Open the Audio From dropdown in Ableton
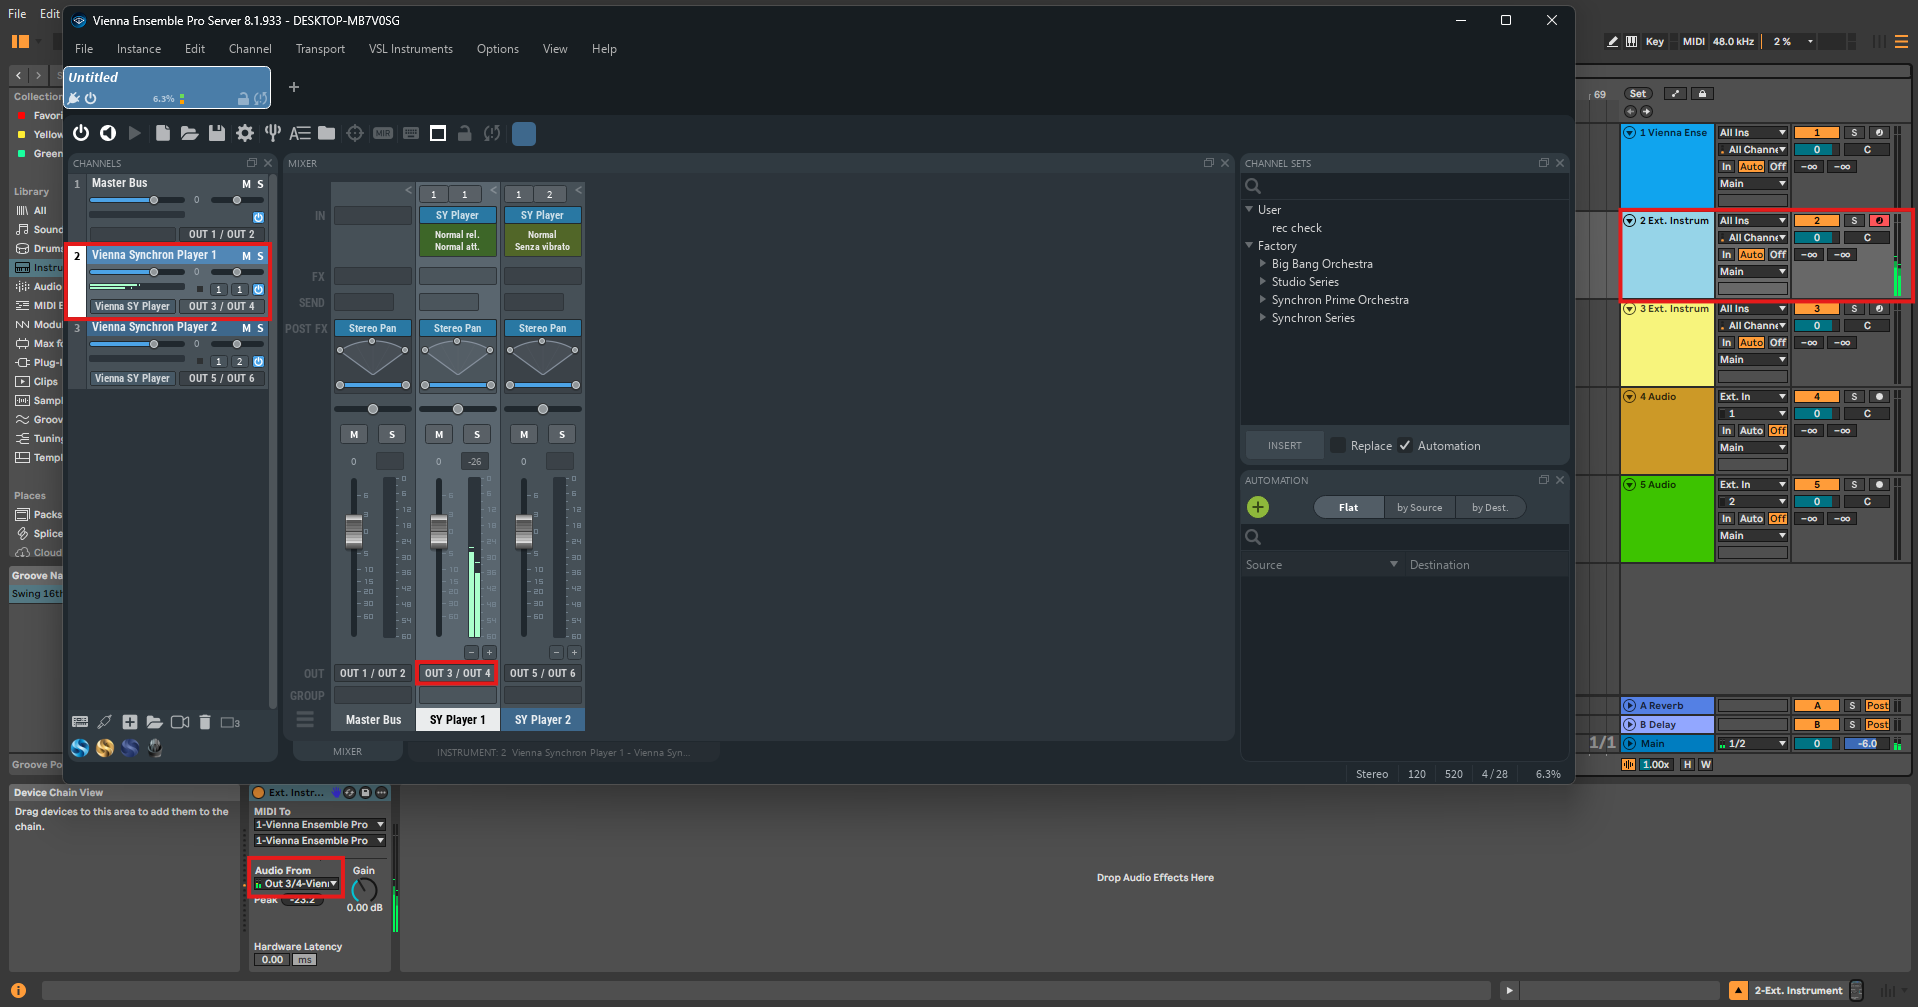Image resolution: width=1918 pixels, height=1007 pixels. coord(296,884)
